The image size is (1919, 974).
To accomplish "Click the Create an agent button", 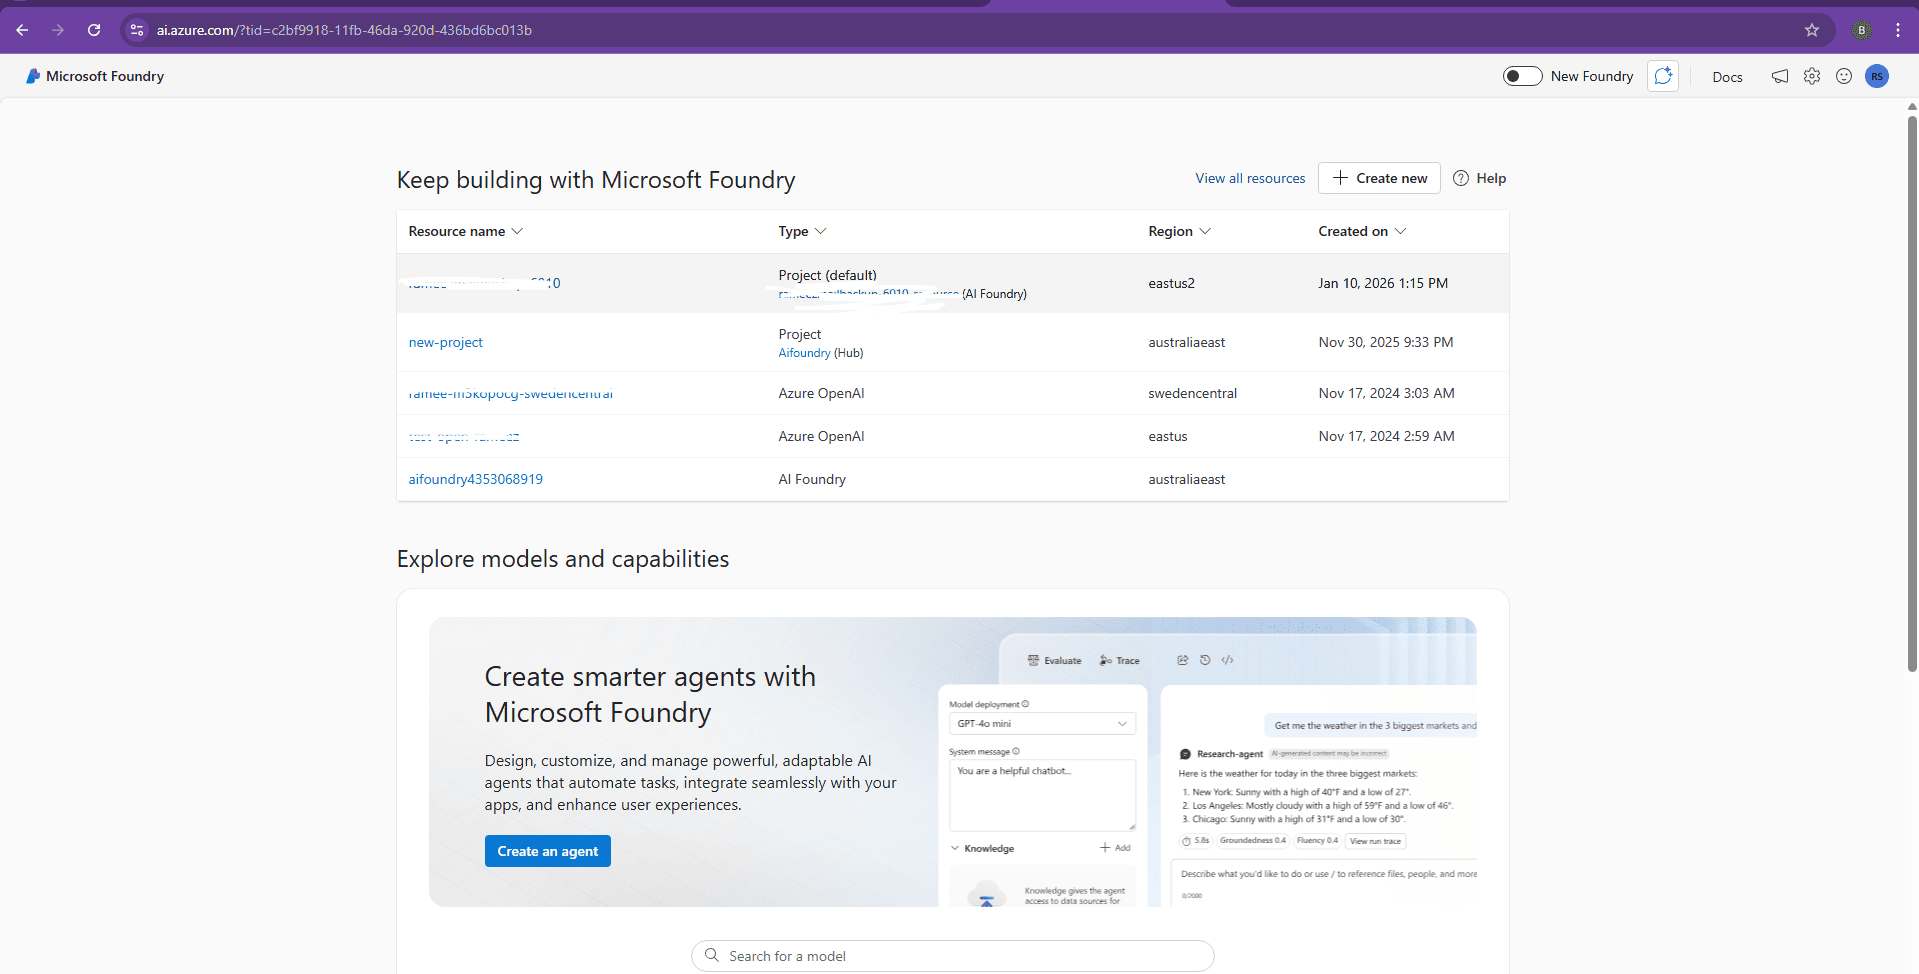I will pos(547,851).
